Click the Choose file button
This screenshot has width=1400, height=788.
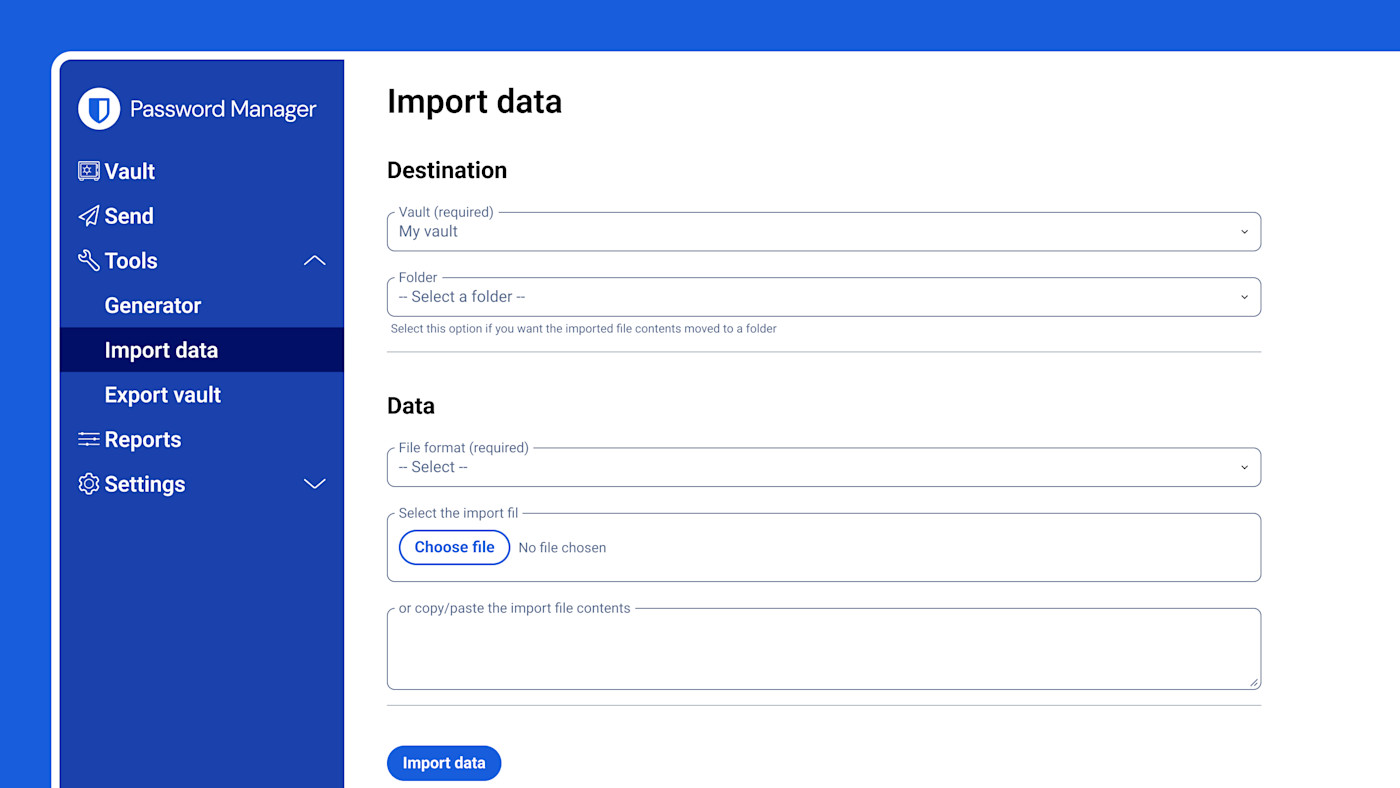click(454, 547)
